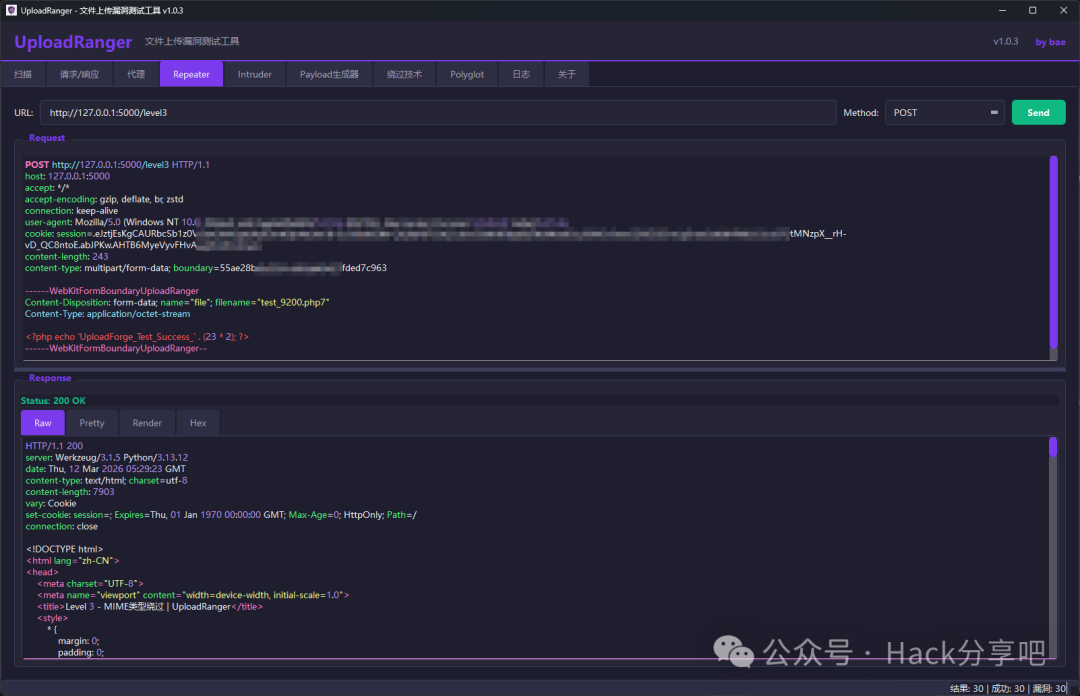Switch to Pretty response view
Image resolution: width=1080 pixels, height=696 pixels.
[x=92, y=423]
